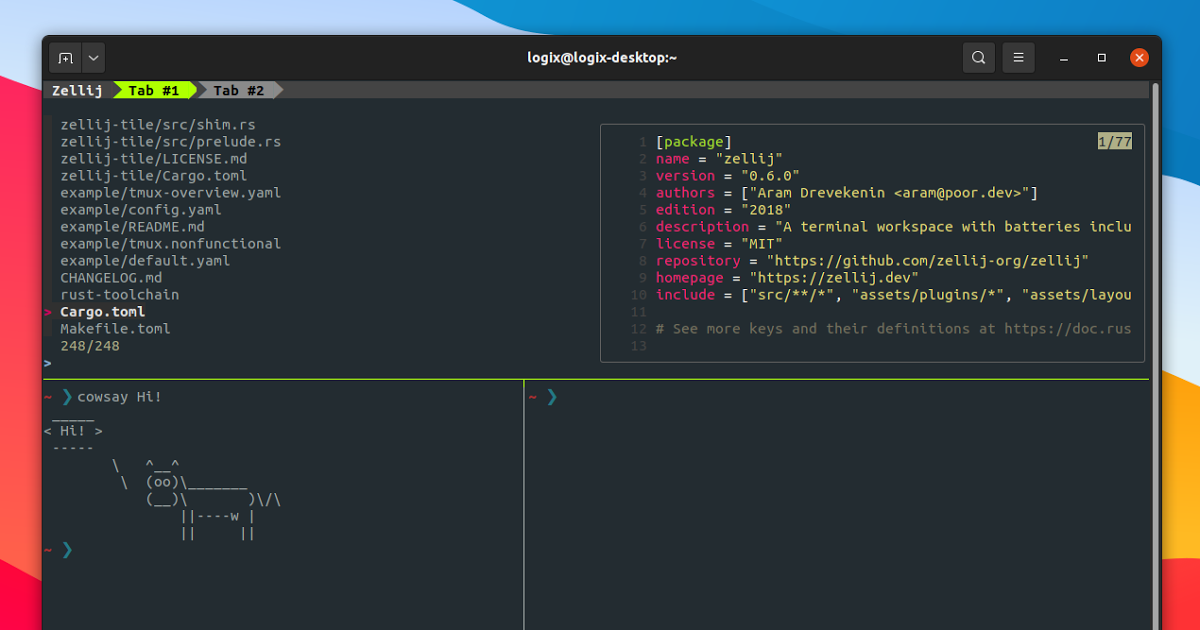This screenshot has width=1200, height=630.
Task: Select Cargo.toml in the file list
Action: tap(102, 312)
